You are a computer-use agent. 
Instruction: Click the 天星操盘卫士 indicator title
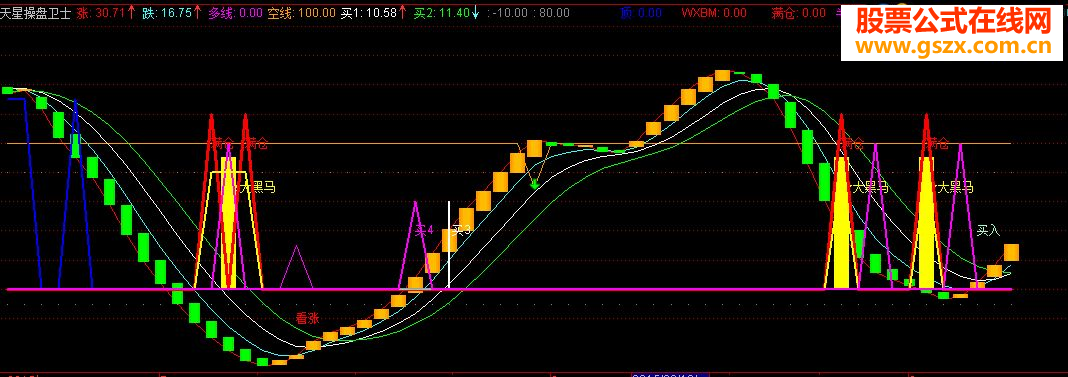click(35, 12)
